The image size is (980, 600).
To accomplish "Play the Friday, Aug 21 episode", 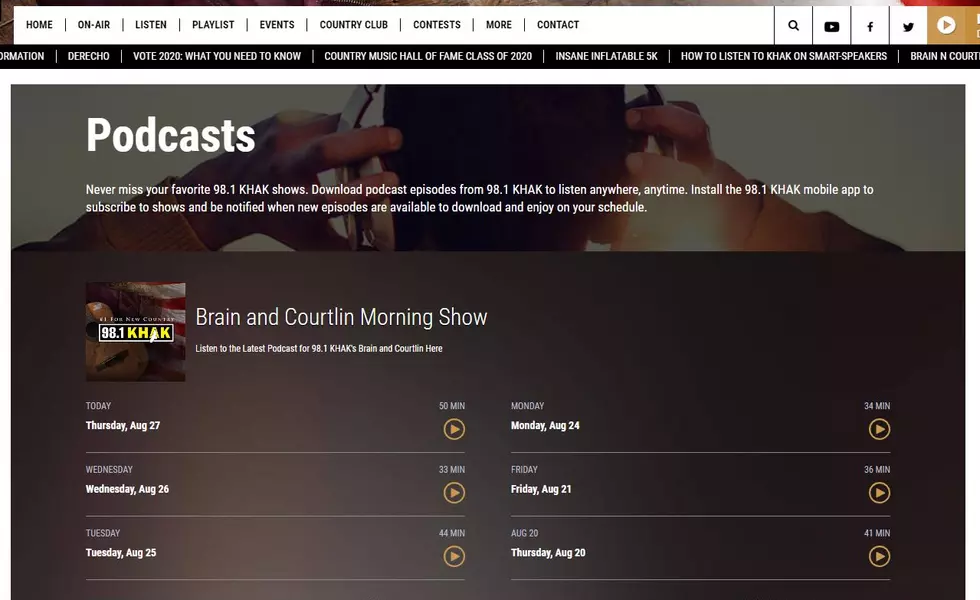I will (879, 493).
